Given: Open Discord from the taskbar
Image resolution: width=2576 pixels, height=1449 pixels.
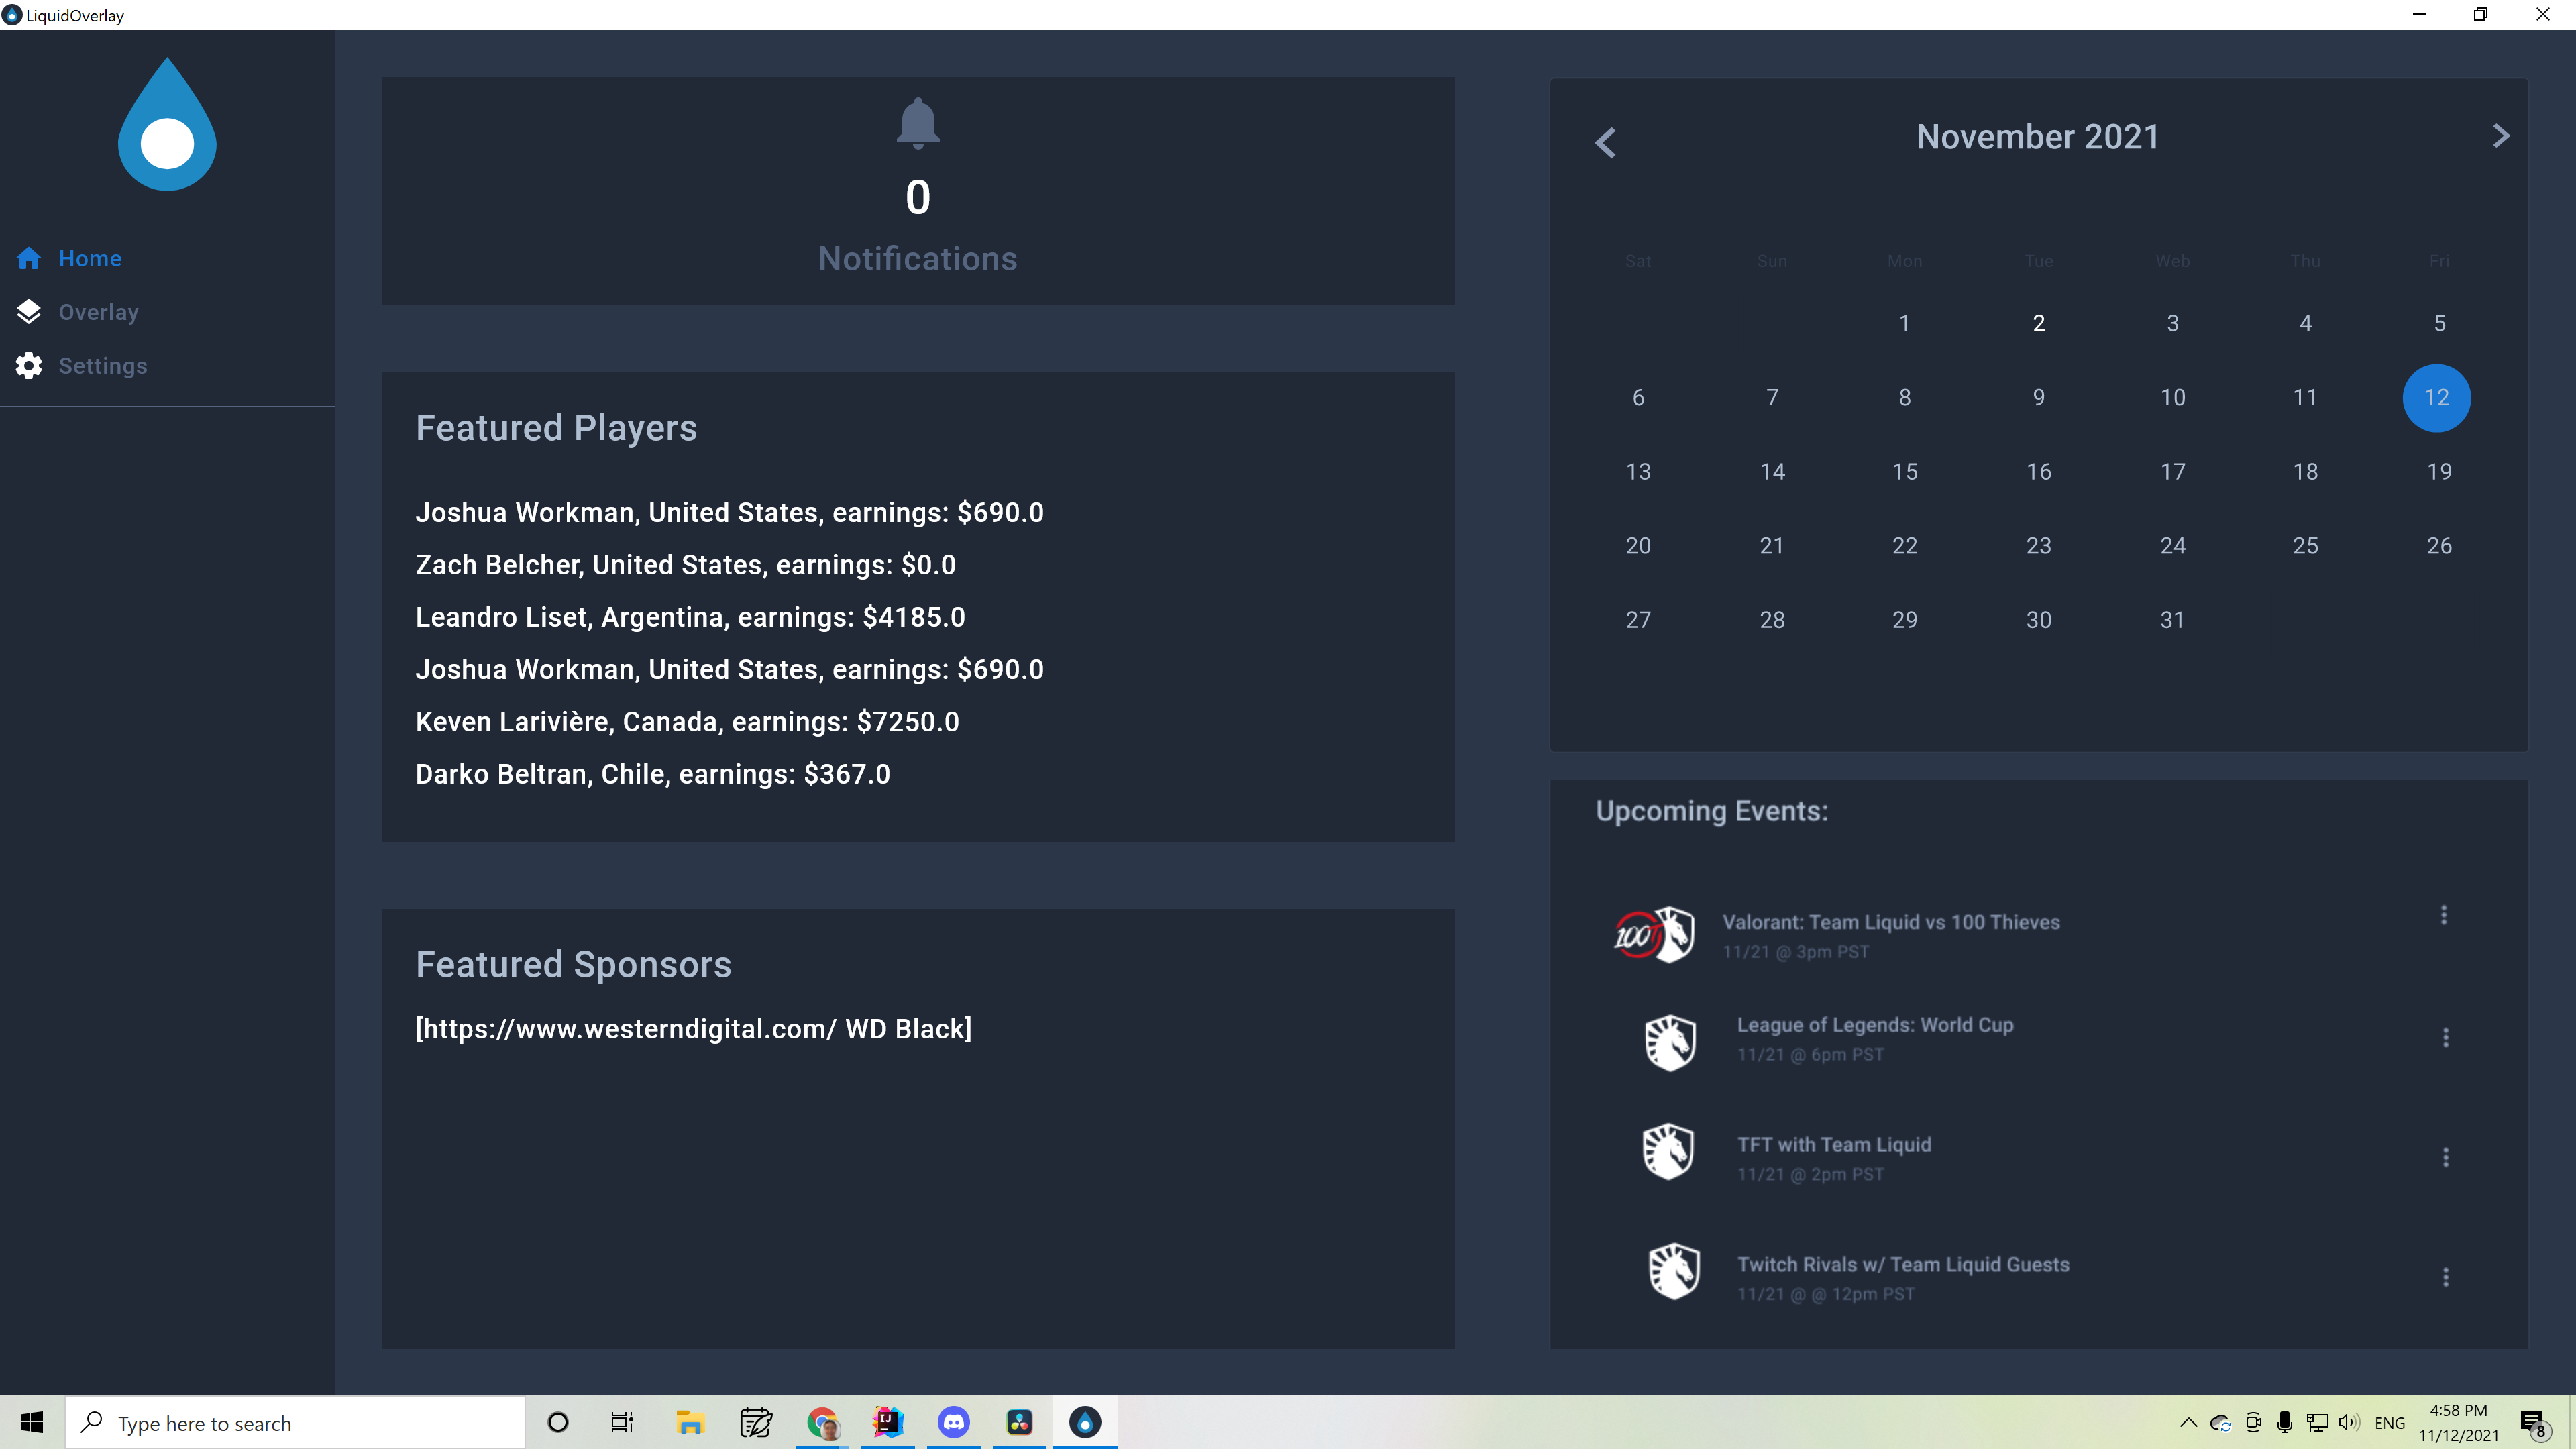Looking at the screenshot, I should point(953,1422).
